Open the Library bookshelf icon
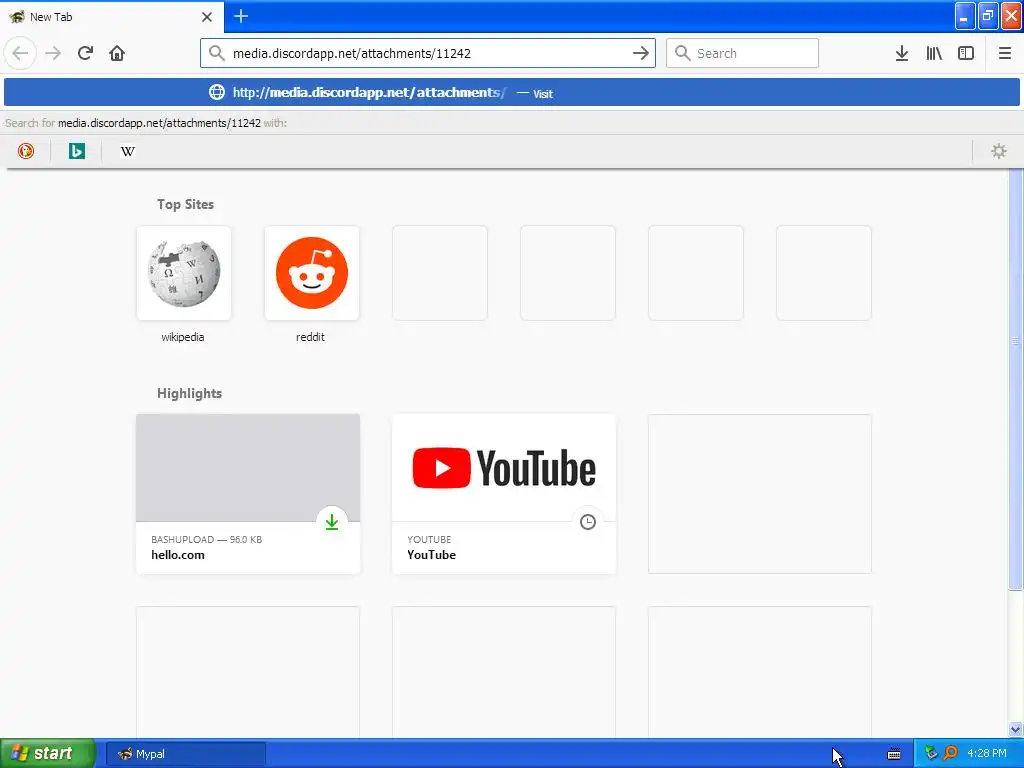Screen dimensions: 1024x768 click(934, 53)
